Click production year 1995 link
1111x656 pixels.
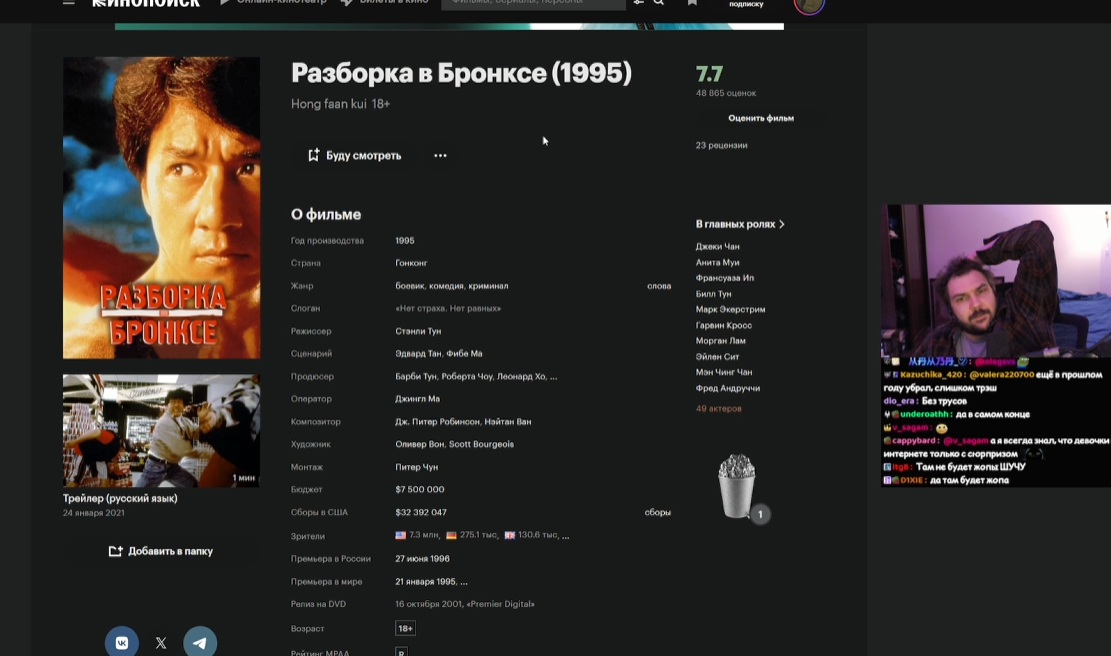click(405, 241)
